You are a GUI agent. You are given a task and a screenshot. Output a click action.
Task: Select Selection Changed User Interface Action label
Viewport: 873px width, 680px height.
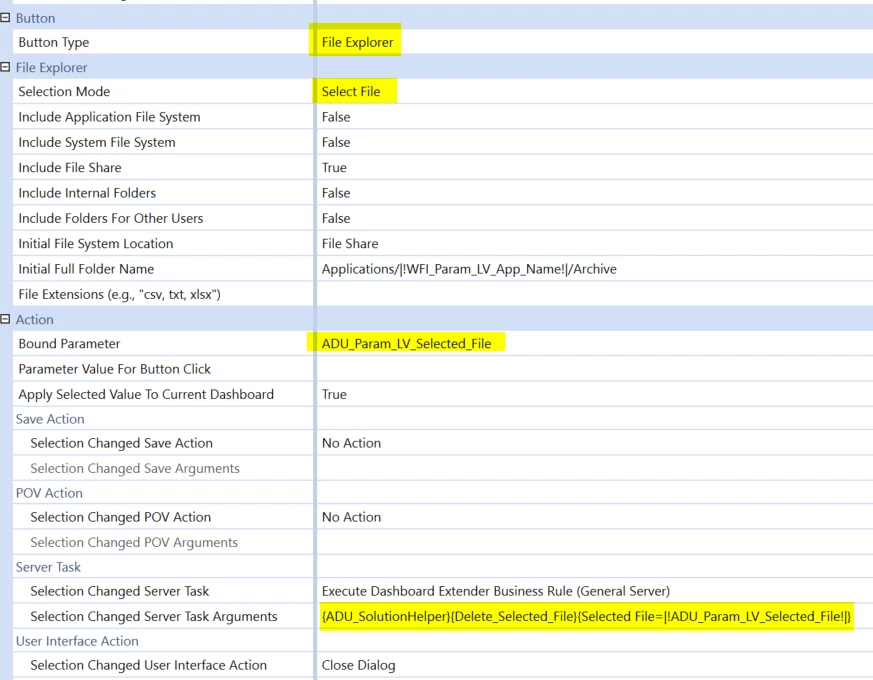tap(149, 665)
